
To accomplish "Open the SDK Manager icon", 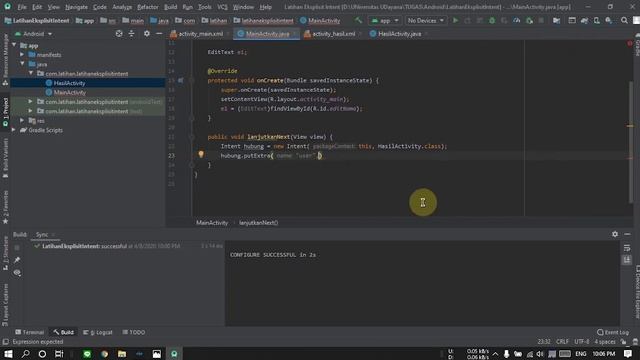I will click(609, 20).
